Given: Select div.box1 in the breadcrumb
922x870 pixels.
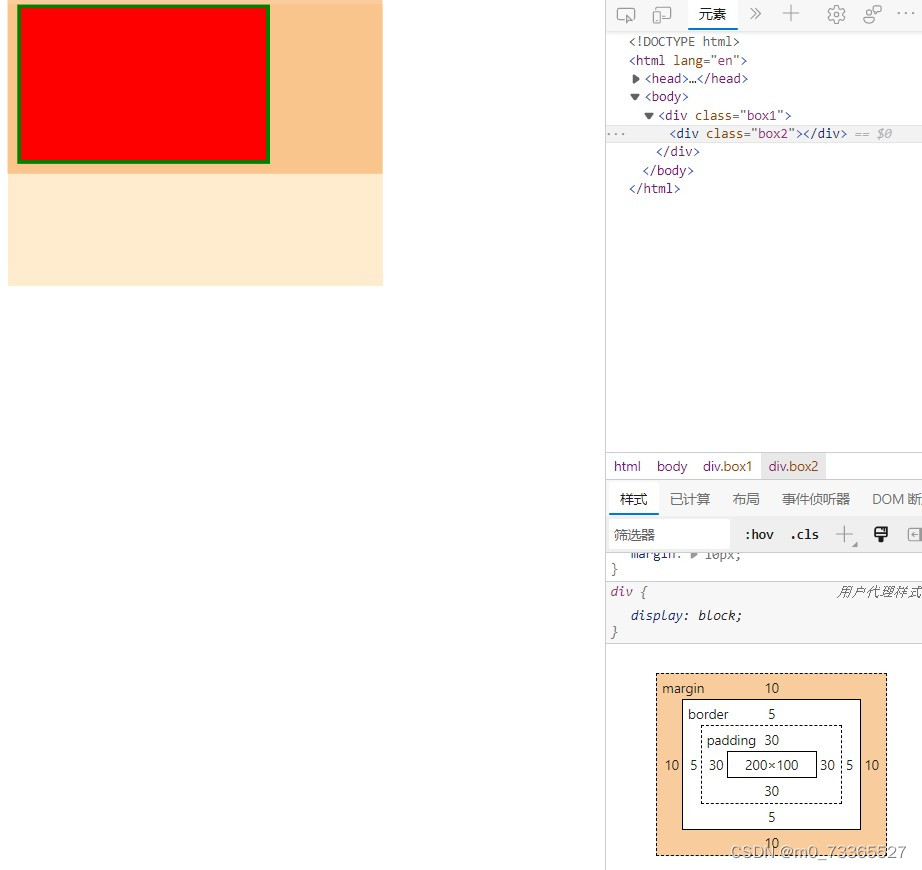Looking at the screenshot, I should click(x=727, y=466).
